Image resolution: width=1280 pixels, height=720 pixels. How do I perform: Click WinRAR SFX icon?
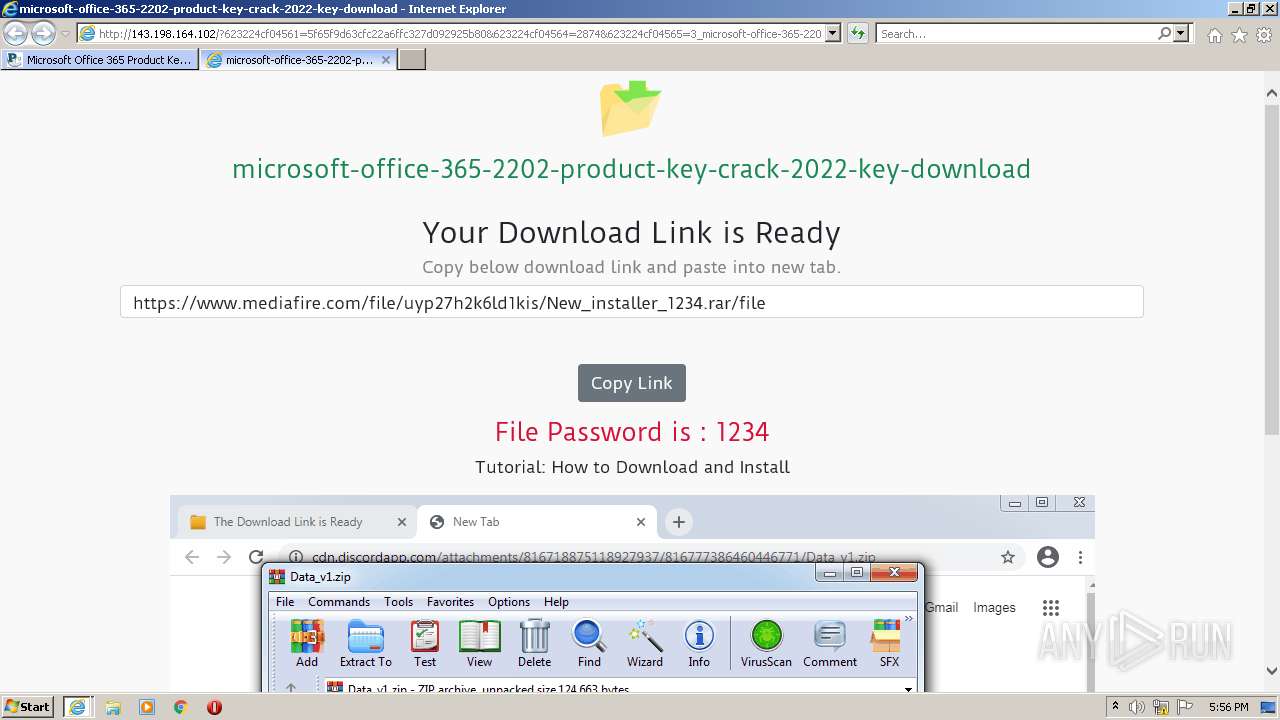click(x=889, y=644)
